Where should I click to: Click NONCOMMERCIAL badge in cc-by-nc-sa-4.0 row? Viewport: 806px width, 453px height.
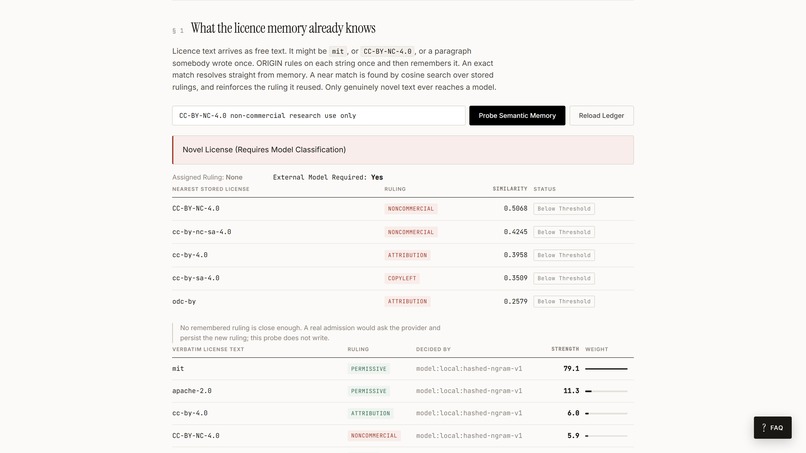coord(411,232)
